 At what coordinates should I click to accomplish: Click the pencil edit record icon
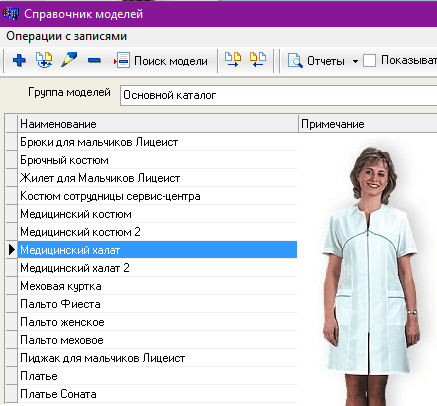[x=69, y=60]
